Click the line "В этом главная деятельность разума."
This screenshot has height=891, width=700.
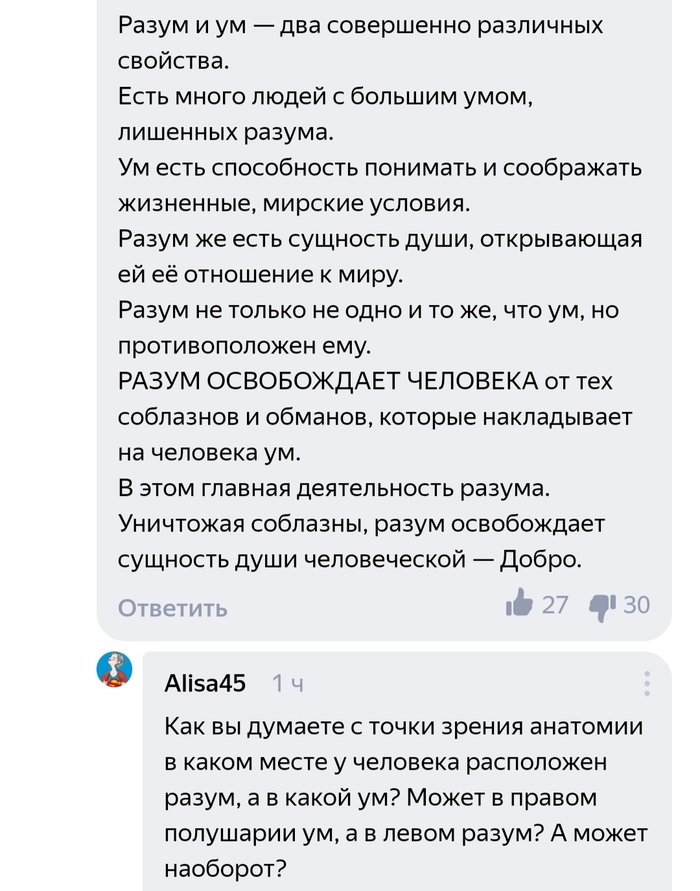[x=334, y=488]
